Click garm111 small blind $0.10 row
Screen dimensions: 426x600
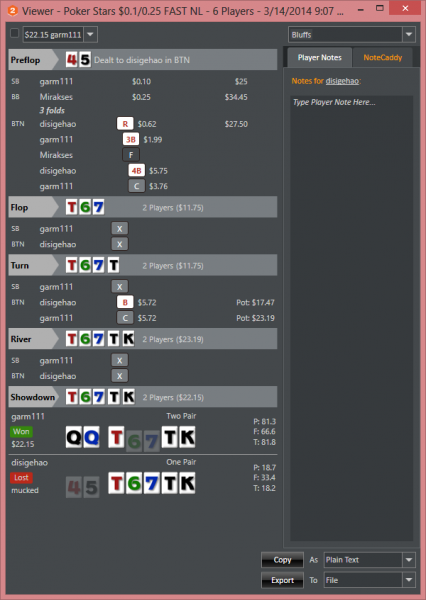[x=142, y=81]
